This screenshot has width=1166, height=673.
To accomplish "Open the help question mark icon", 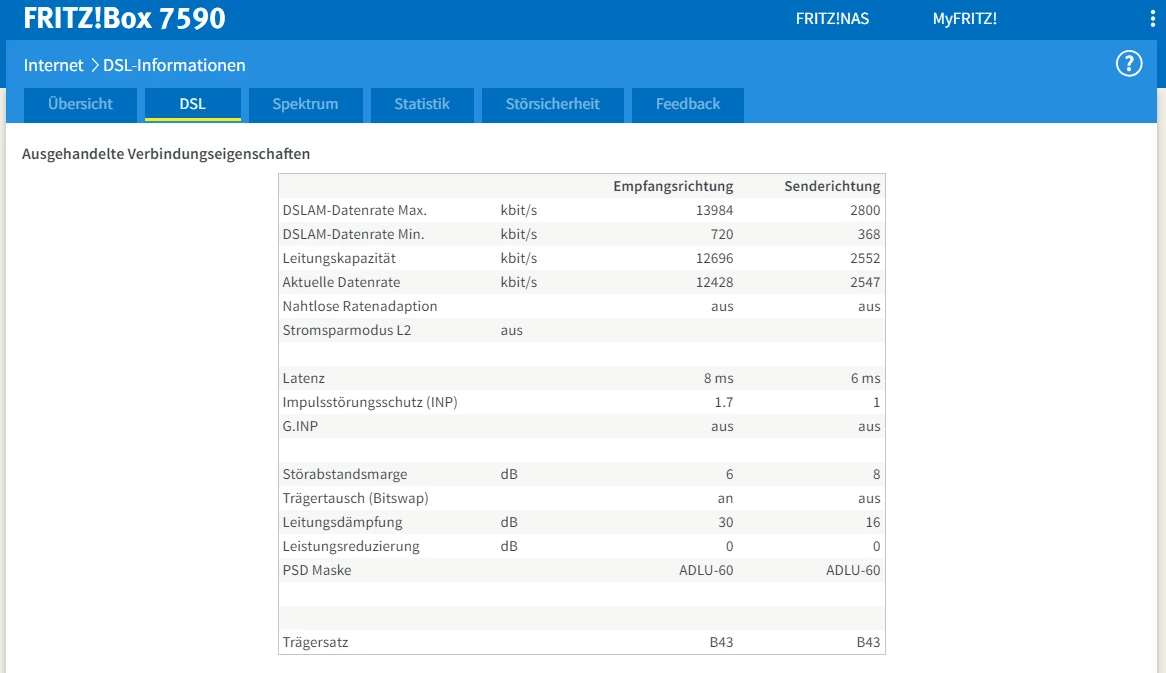I will point(1128,64).
